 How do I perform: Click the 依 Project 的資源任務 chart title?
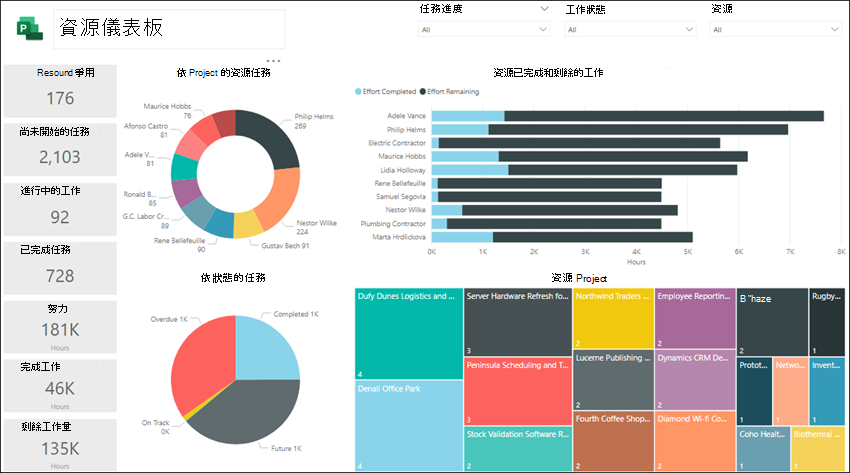click(x=223, y=73)
